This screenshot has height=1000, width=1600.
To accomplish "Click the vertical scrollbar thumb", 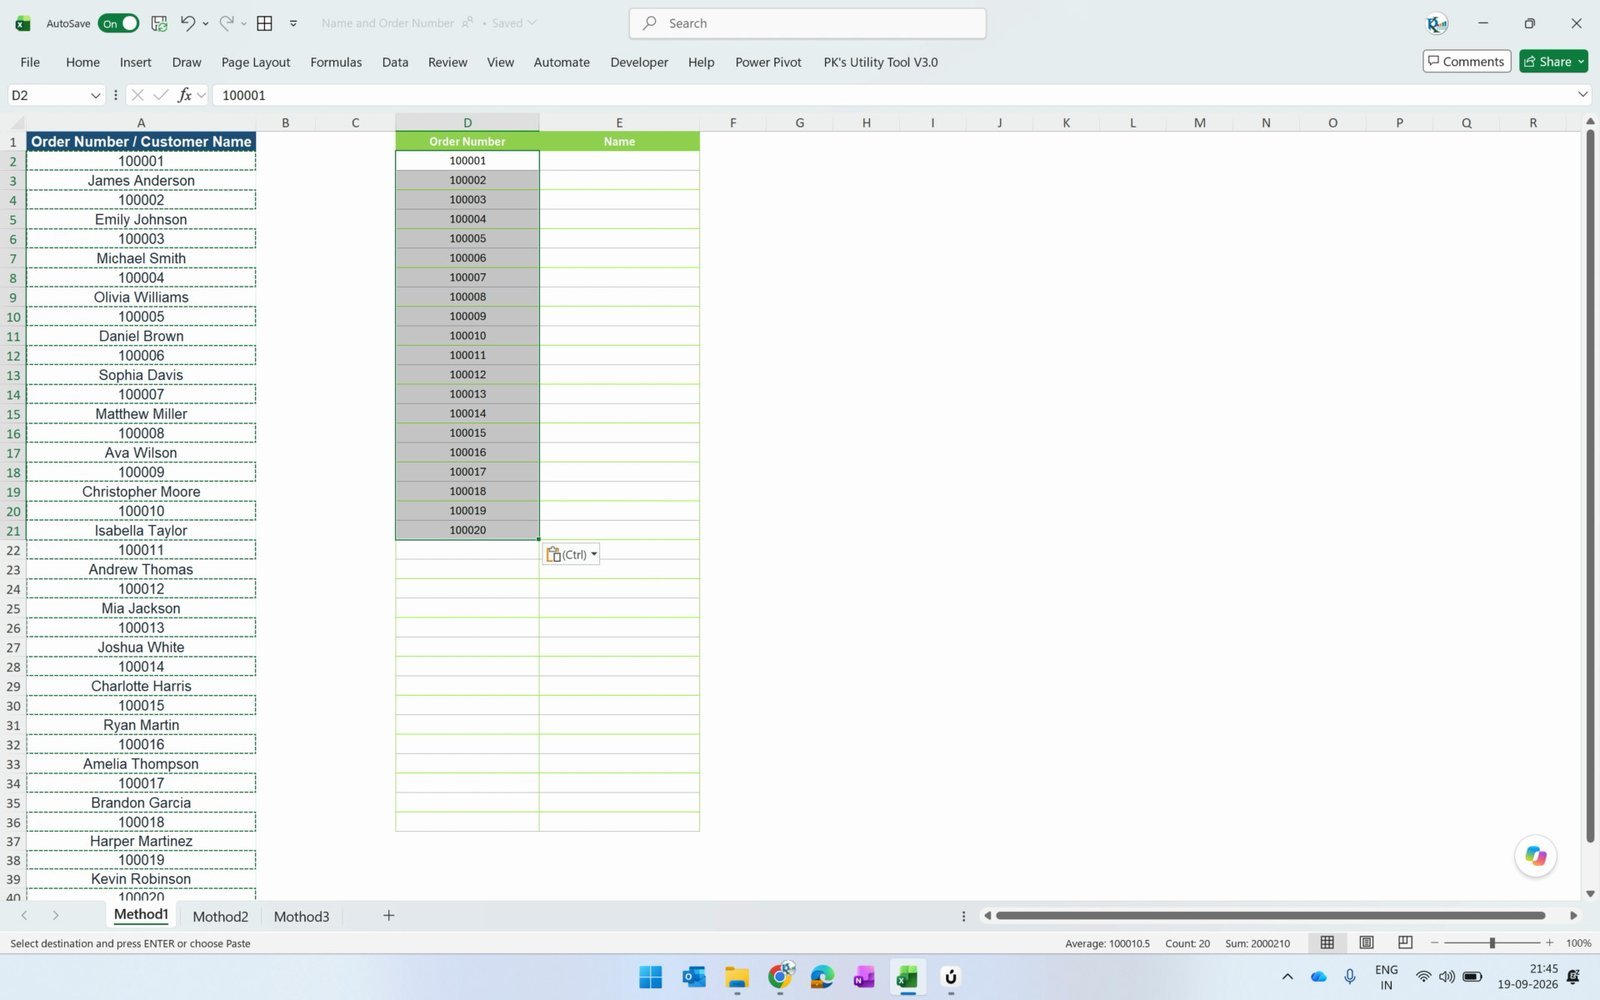I will [1590, 485].
